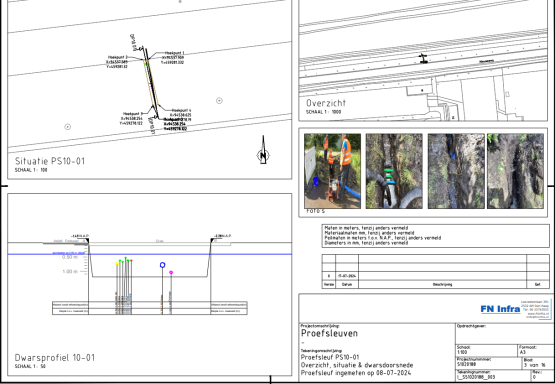
Task: Click the yellow cable marker dot
Action: [117, 264]
